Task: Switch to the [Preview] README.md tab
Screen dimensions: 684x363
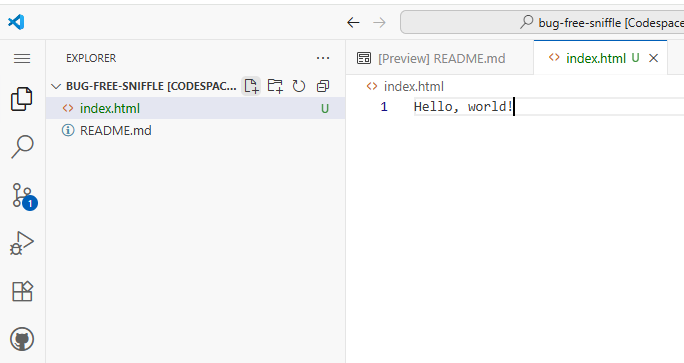Action: pyautogui.click(x=440, y=58)
